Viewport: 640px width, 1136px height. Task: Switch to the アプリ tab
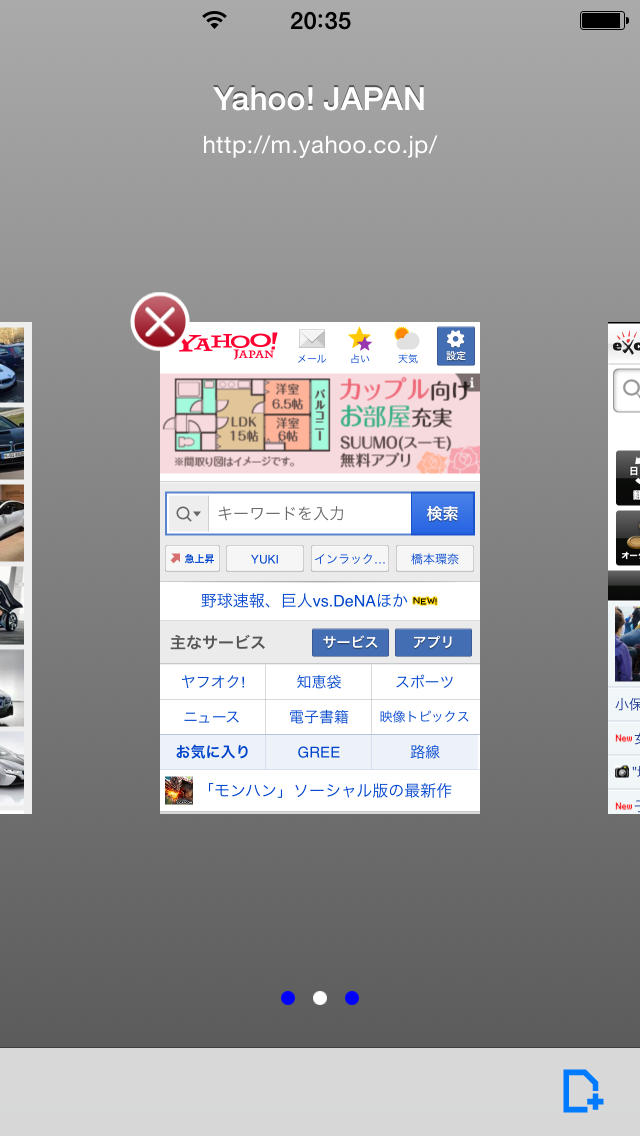[433, 643]
